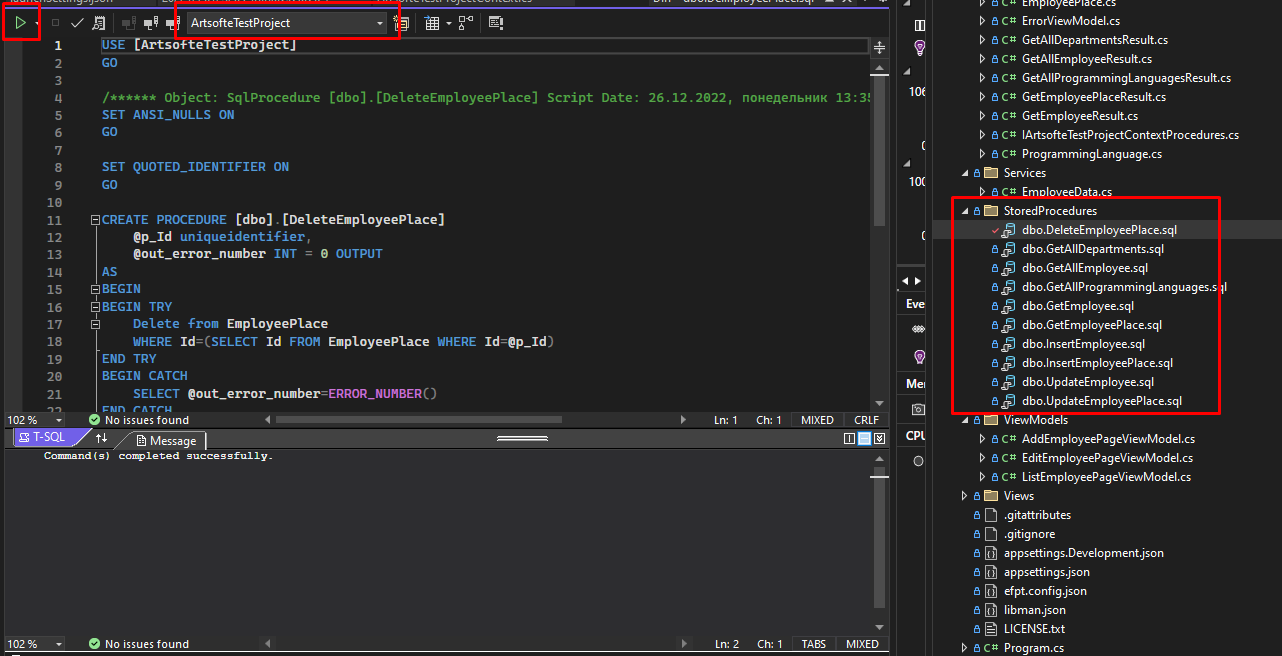Collapse the StoredProcedures folder

pyautogui.click(x=965, y=211)
